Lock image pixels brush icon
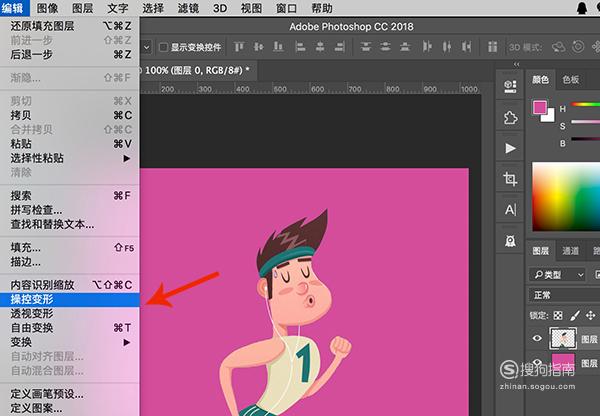The width and height of the screenshot is (600, 416). pyautogui.click(x=575, y=315)
